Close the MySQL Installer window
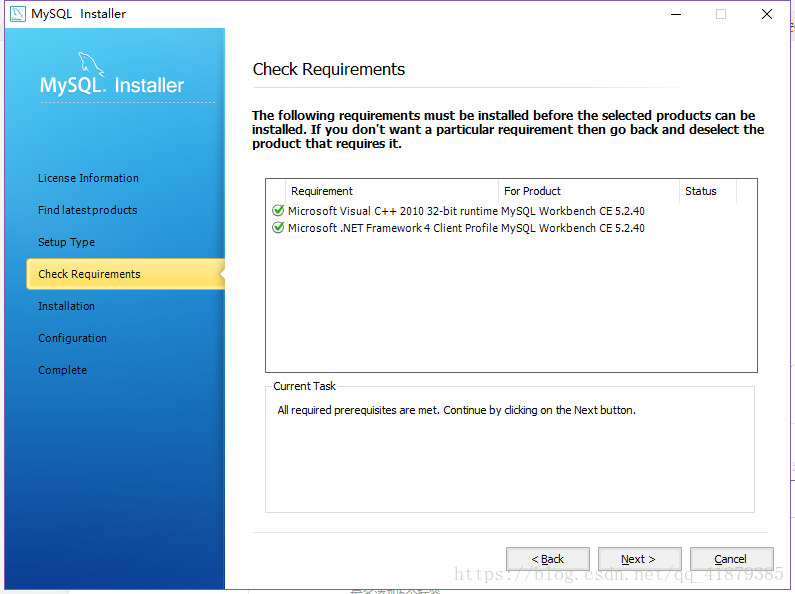The width and height of the screenshot is (795, 594). (767, 14)
